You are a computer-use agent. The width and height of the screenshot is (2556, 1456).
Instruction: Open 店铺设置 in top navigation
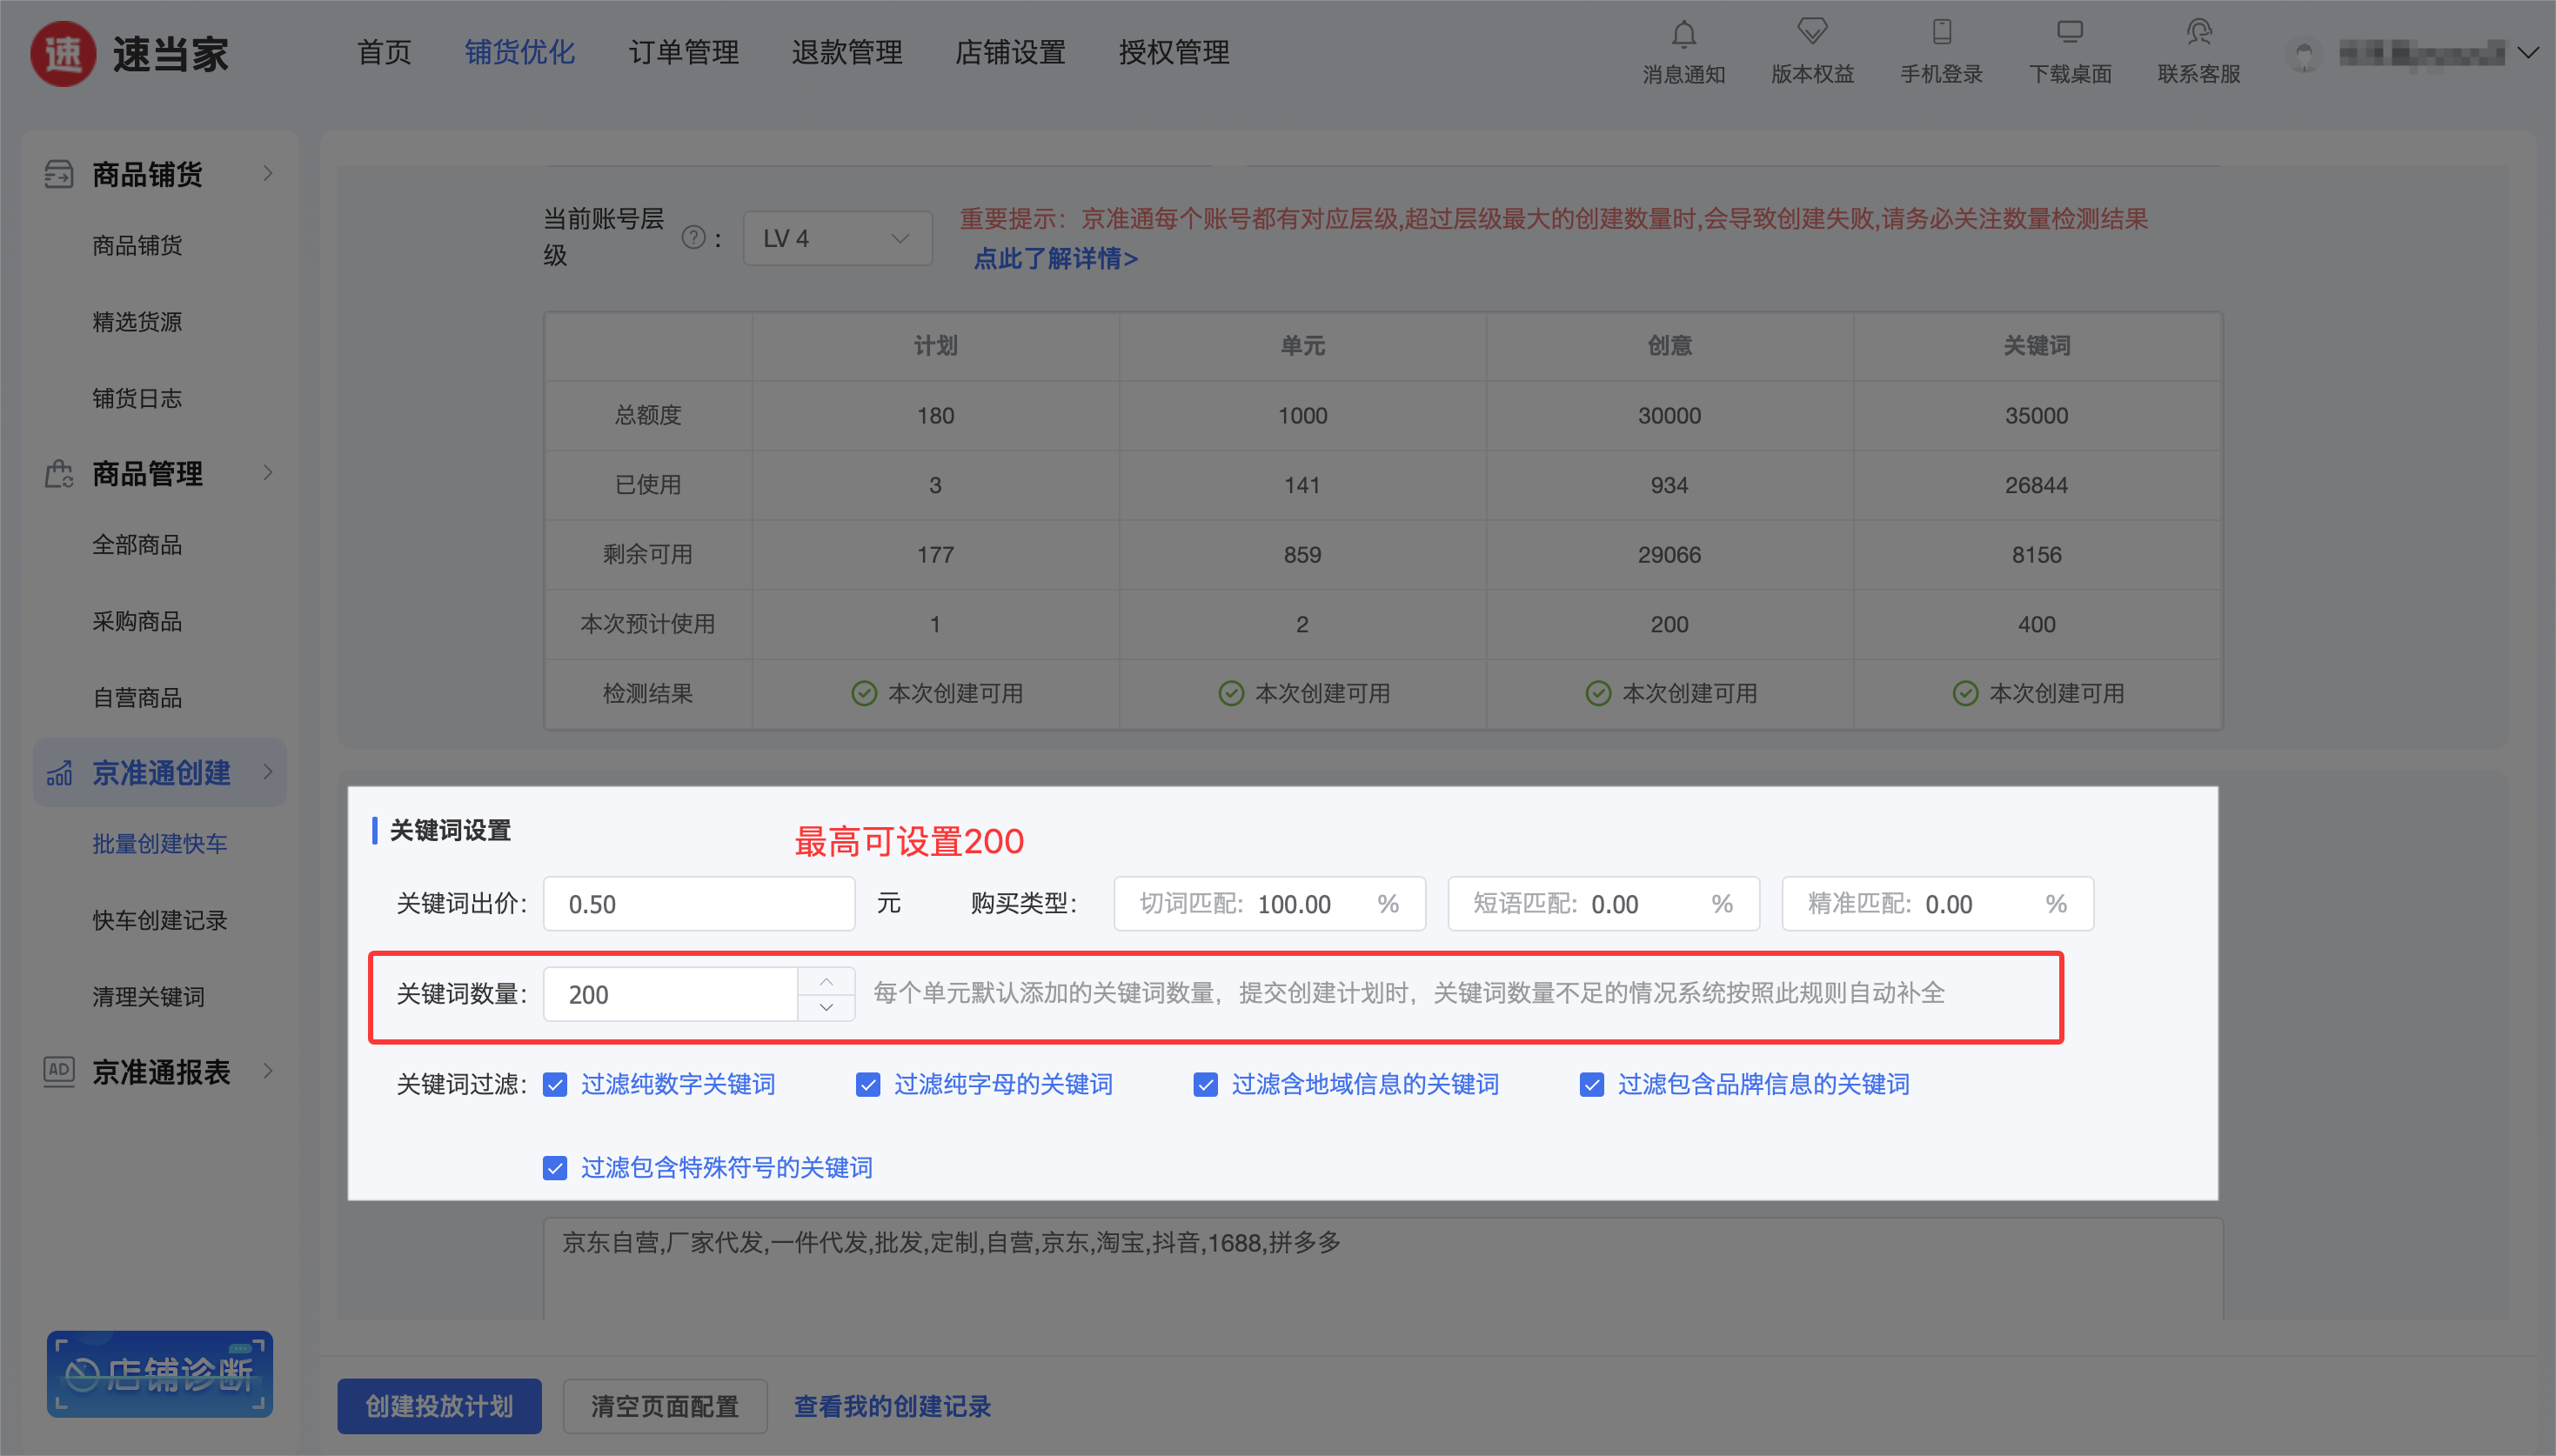click(x=1009, y=52)
